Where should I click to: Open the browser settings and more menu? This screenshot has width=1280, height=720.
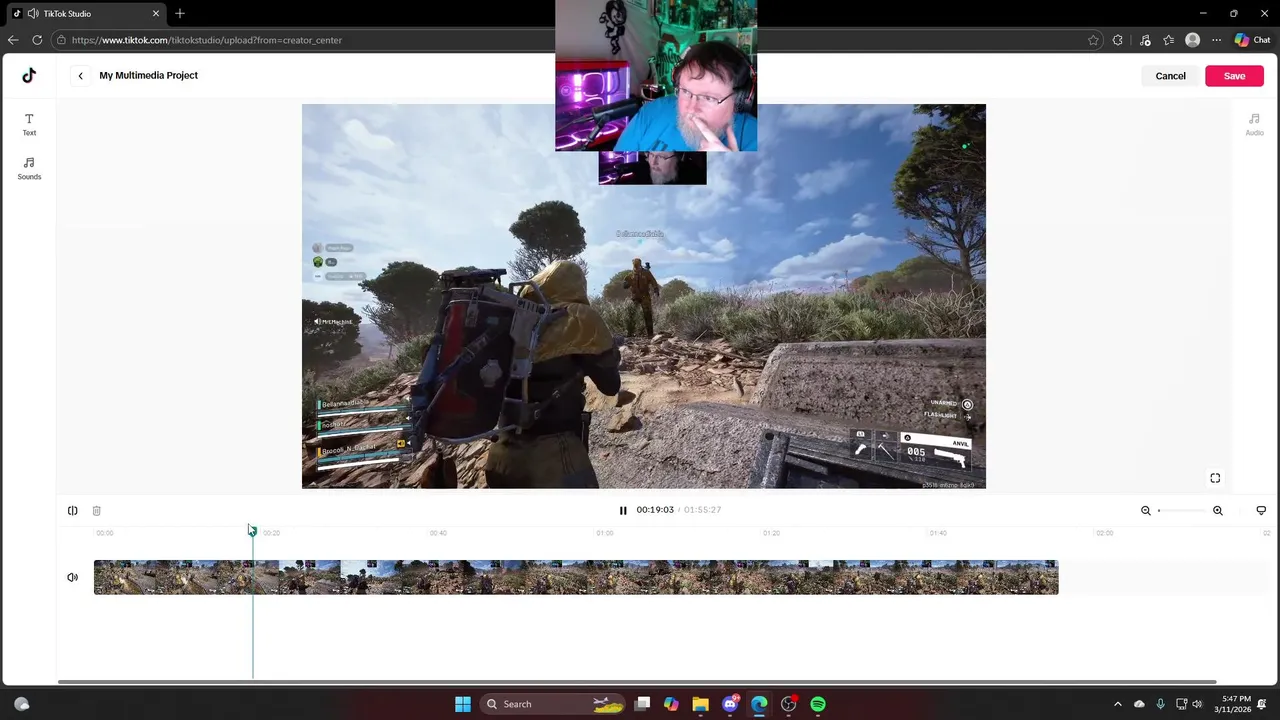click(x=1216, y=40)
